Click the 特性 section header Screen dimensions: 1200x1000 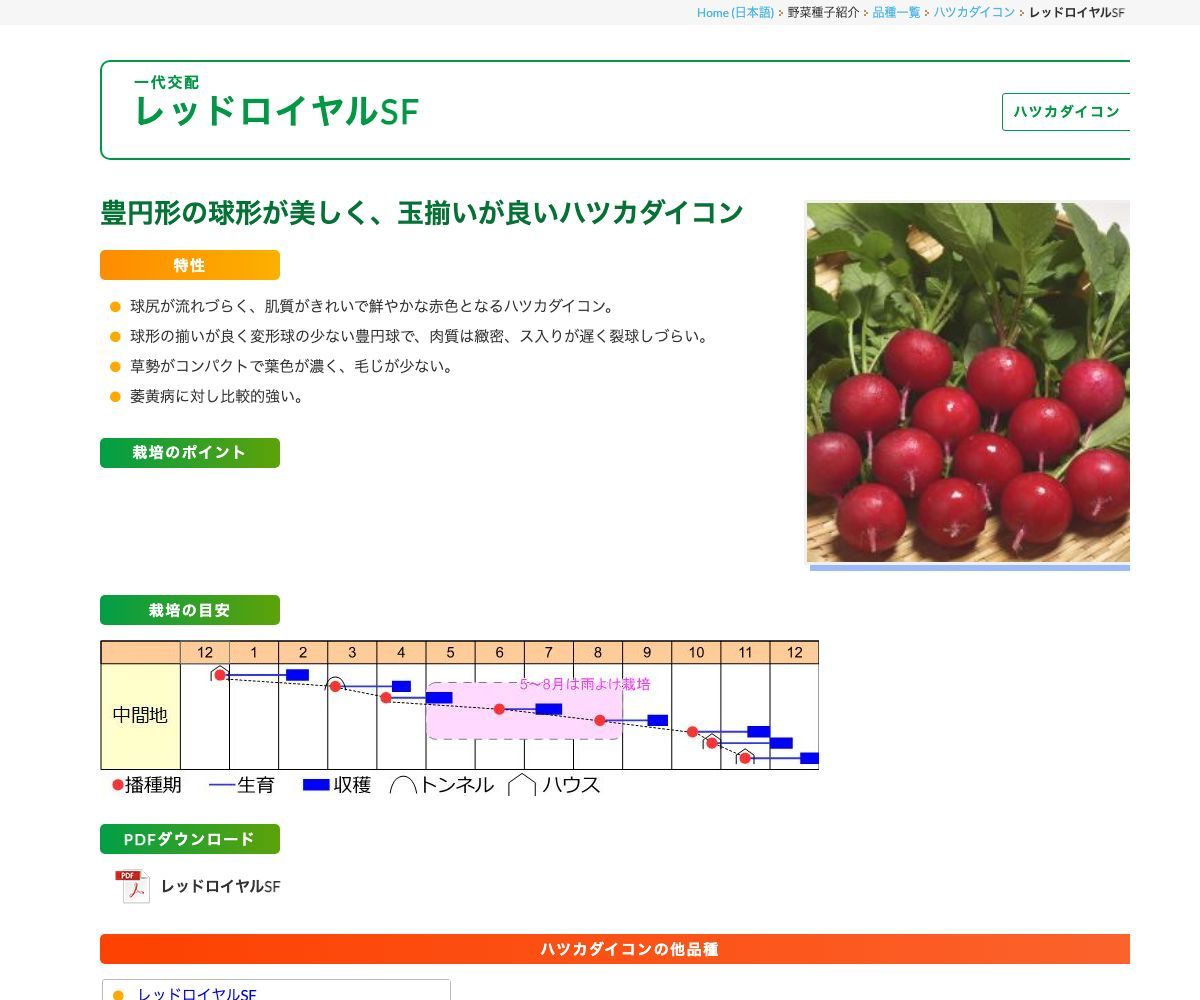(x=189, y=265)
